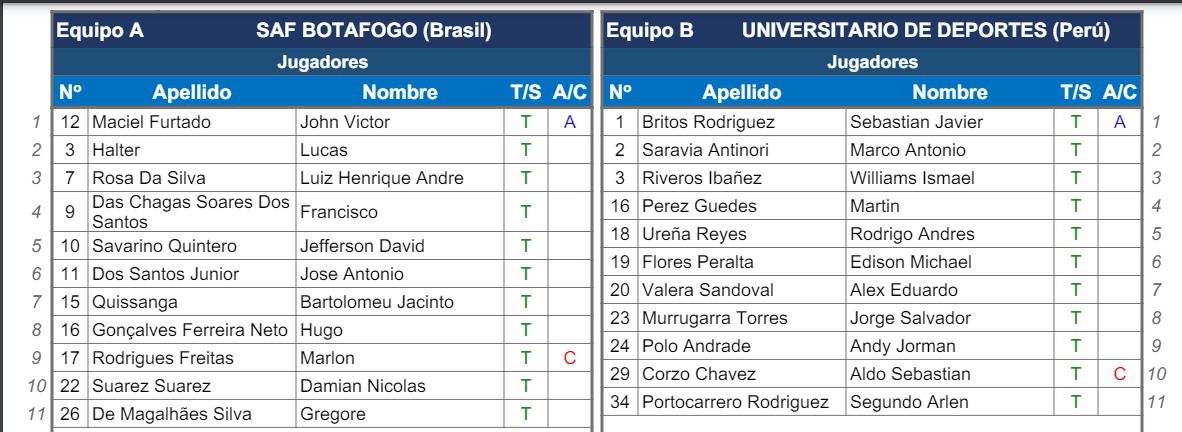
Task: Click surname Das Chagas Soares Dos Santos
Action: point(190,212)
